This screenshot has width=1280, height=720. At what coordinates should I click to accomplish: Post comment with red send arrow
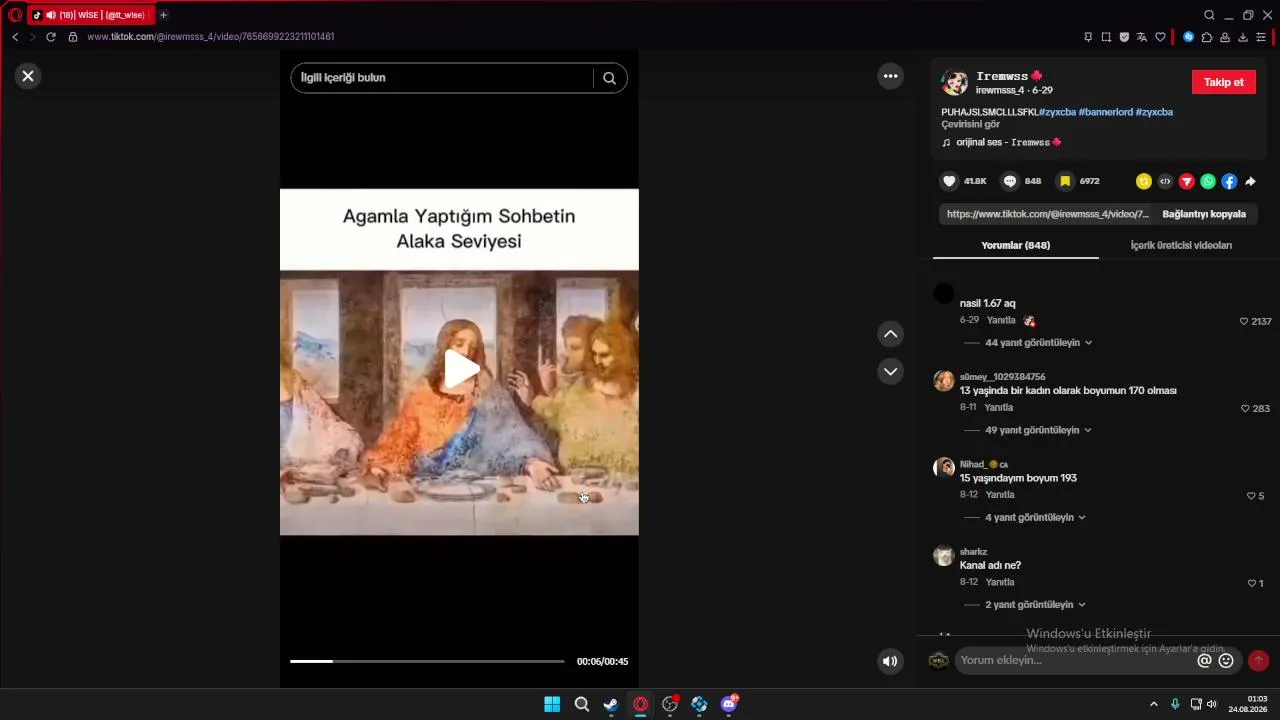coord(1258,660)
